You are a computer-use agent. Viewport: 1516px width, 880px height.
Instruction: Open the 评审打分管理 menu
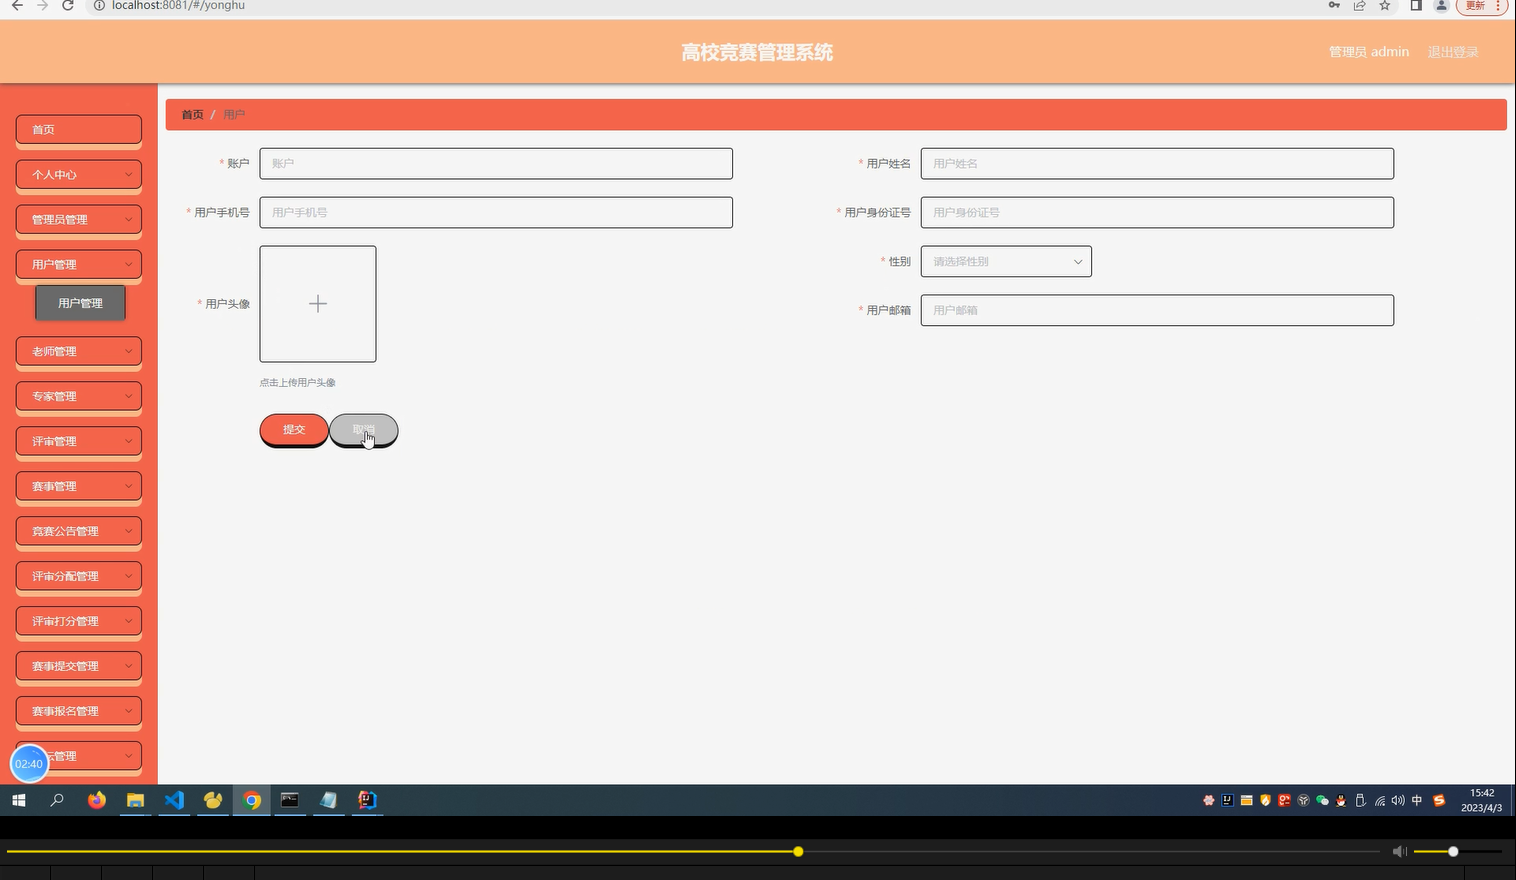tap(79, 622)
